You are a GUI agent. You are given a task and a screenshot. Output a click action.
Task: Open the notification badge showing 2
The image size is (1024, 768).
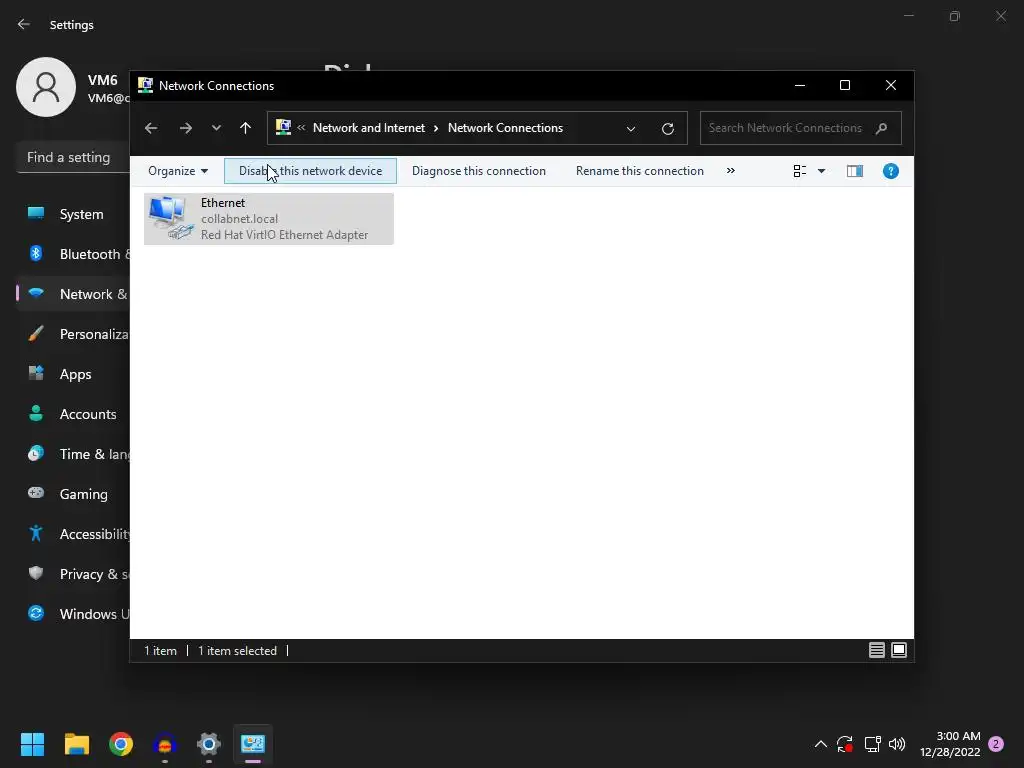pyautogui.click(x=996, y=744)
